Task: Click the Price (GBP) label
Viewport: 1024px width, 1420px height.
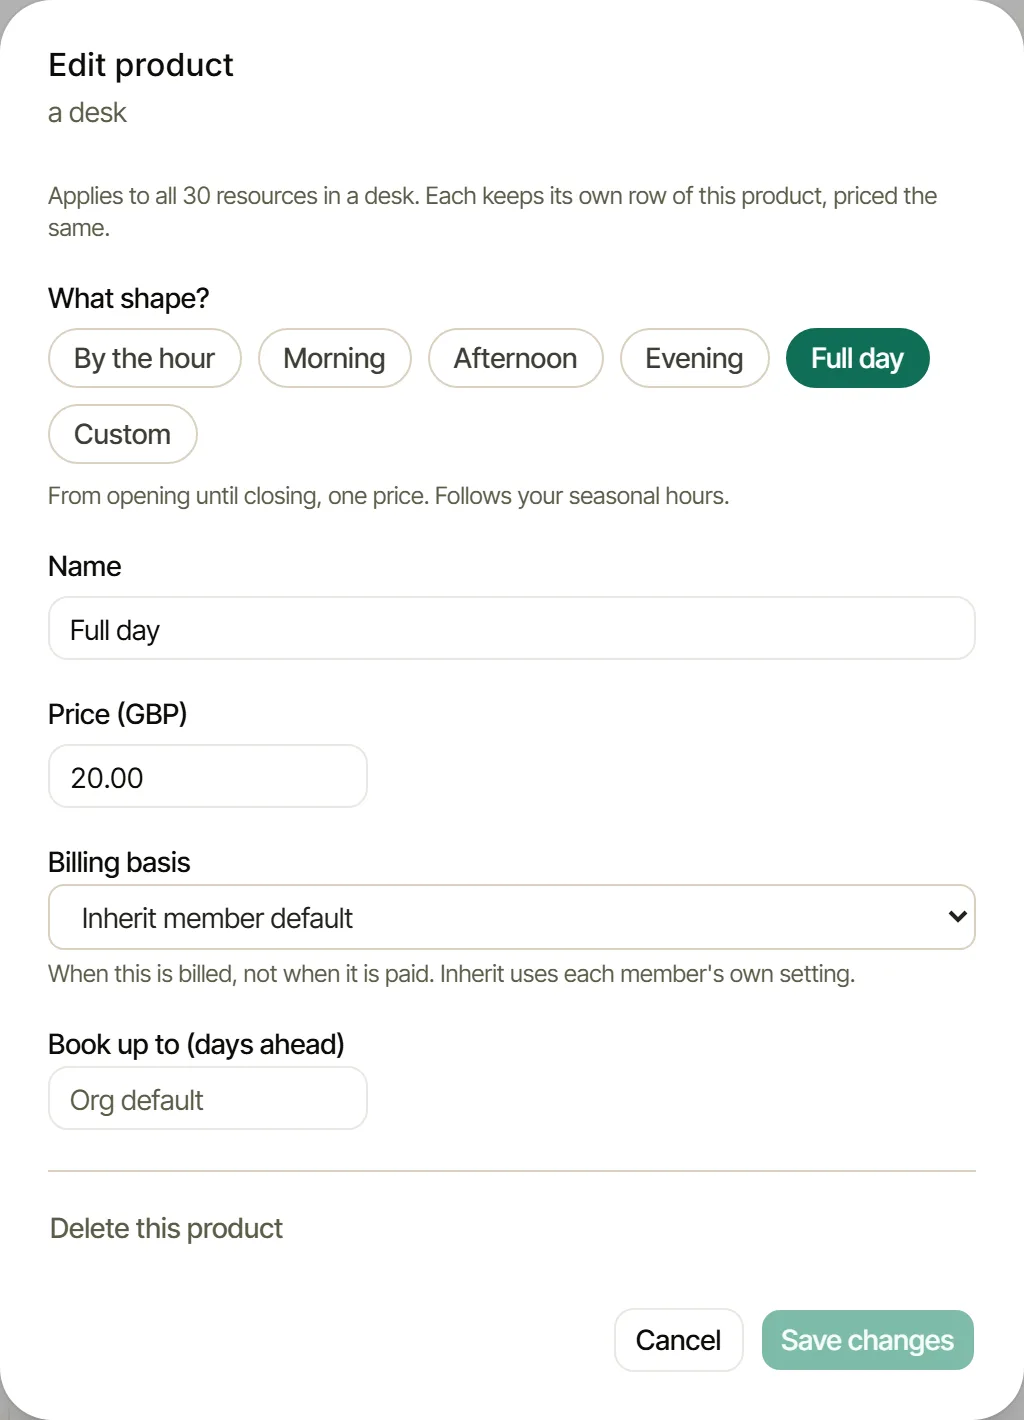Action: [x=118, y=714]
